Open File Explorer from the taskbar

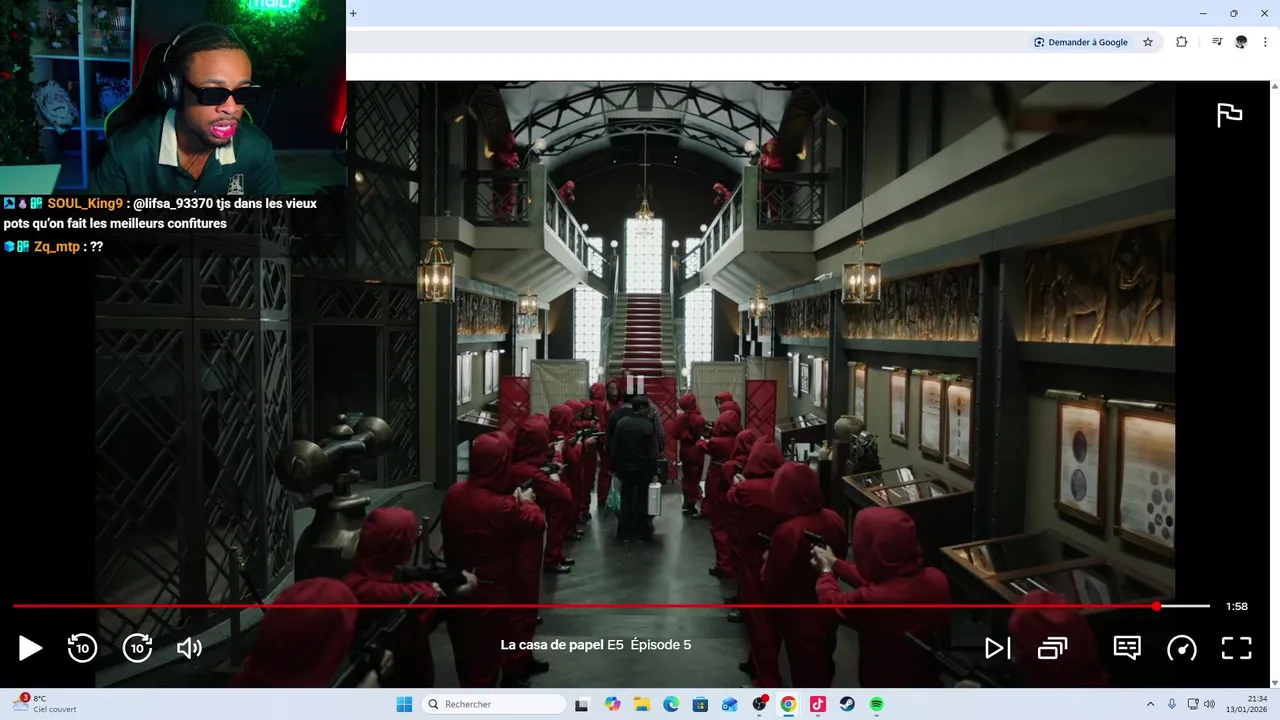pos(642,704)
